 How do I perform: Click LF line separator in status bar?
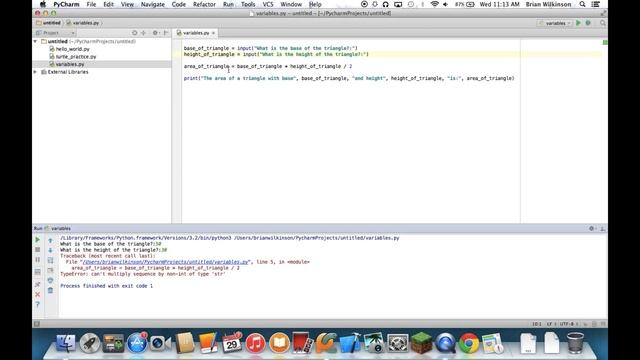click(551, 324)
